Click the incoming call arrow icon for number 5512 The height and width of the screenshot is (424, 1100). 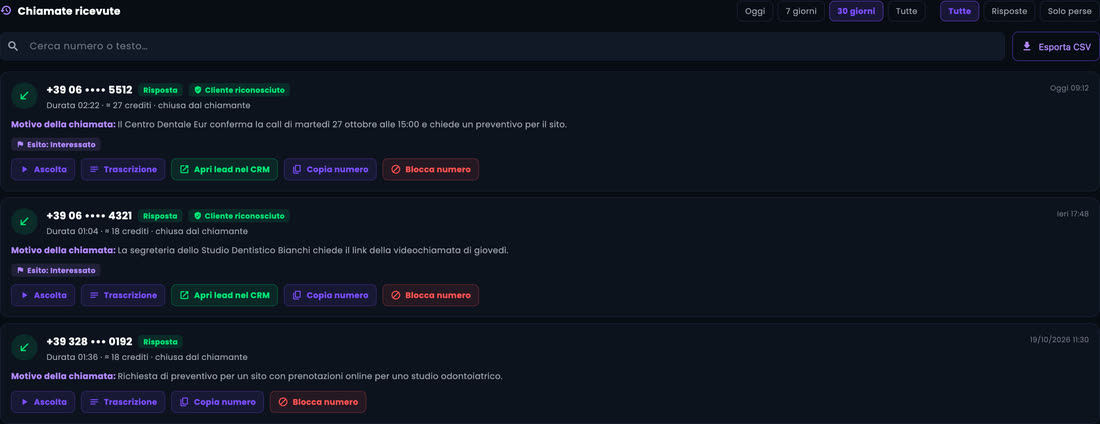[x=25, y=95]
